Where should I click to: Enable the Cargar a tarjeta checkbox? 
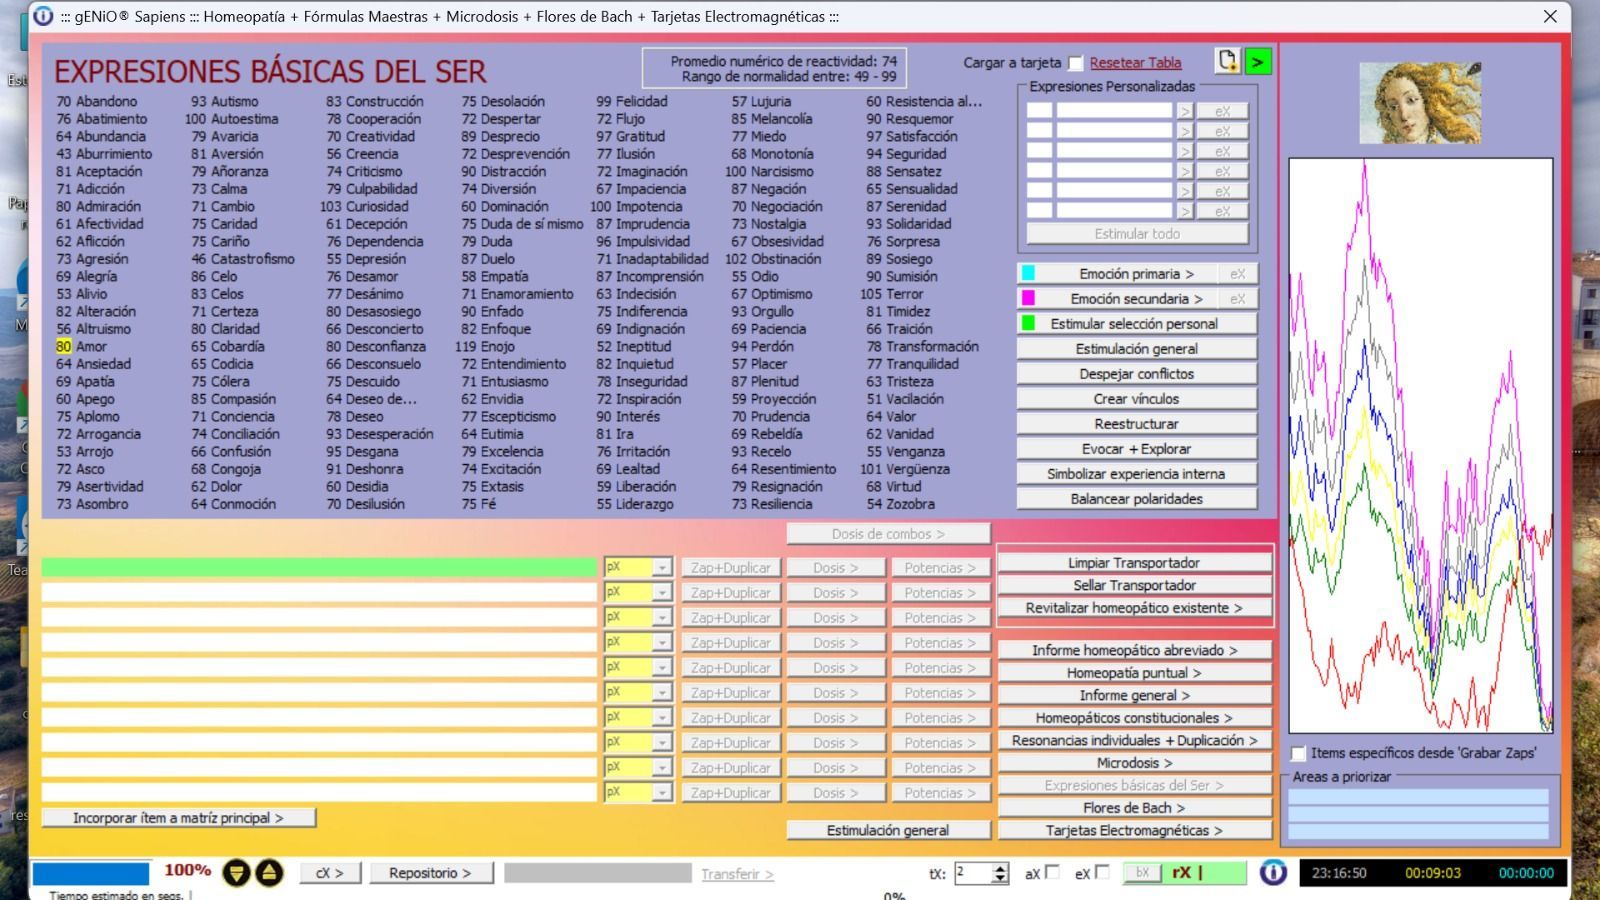[x=1075, y=63]
